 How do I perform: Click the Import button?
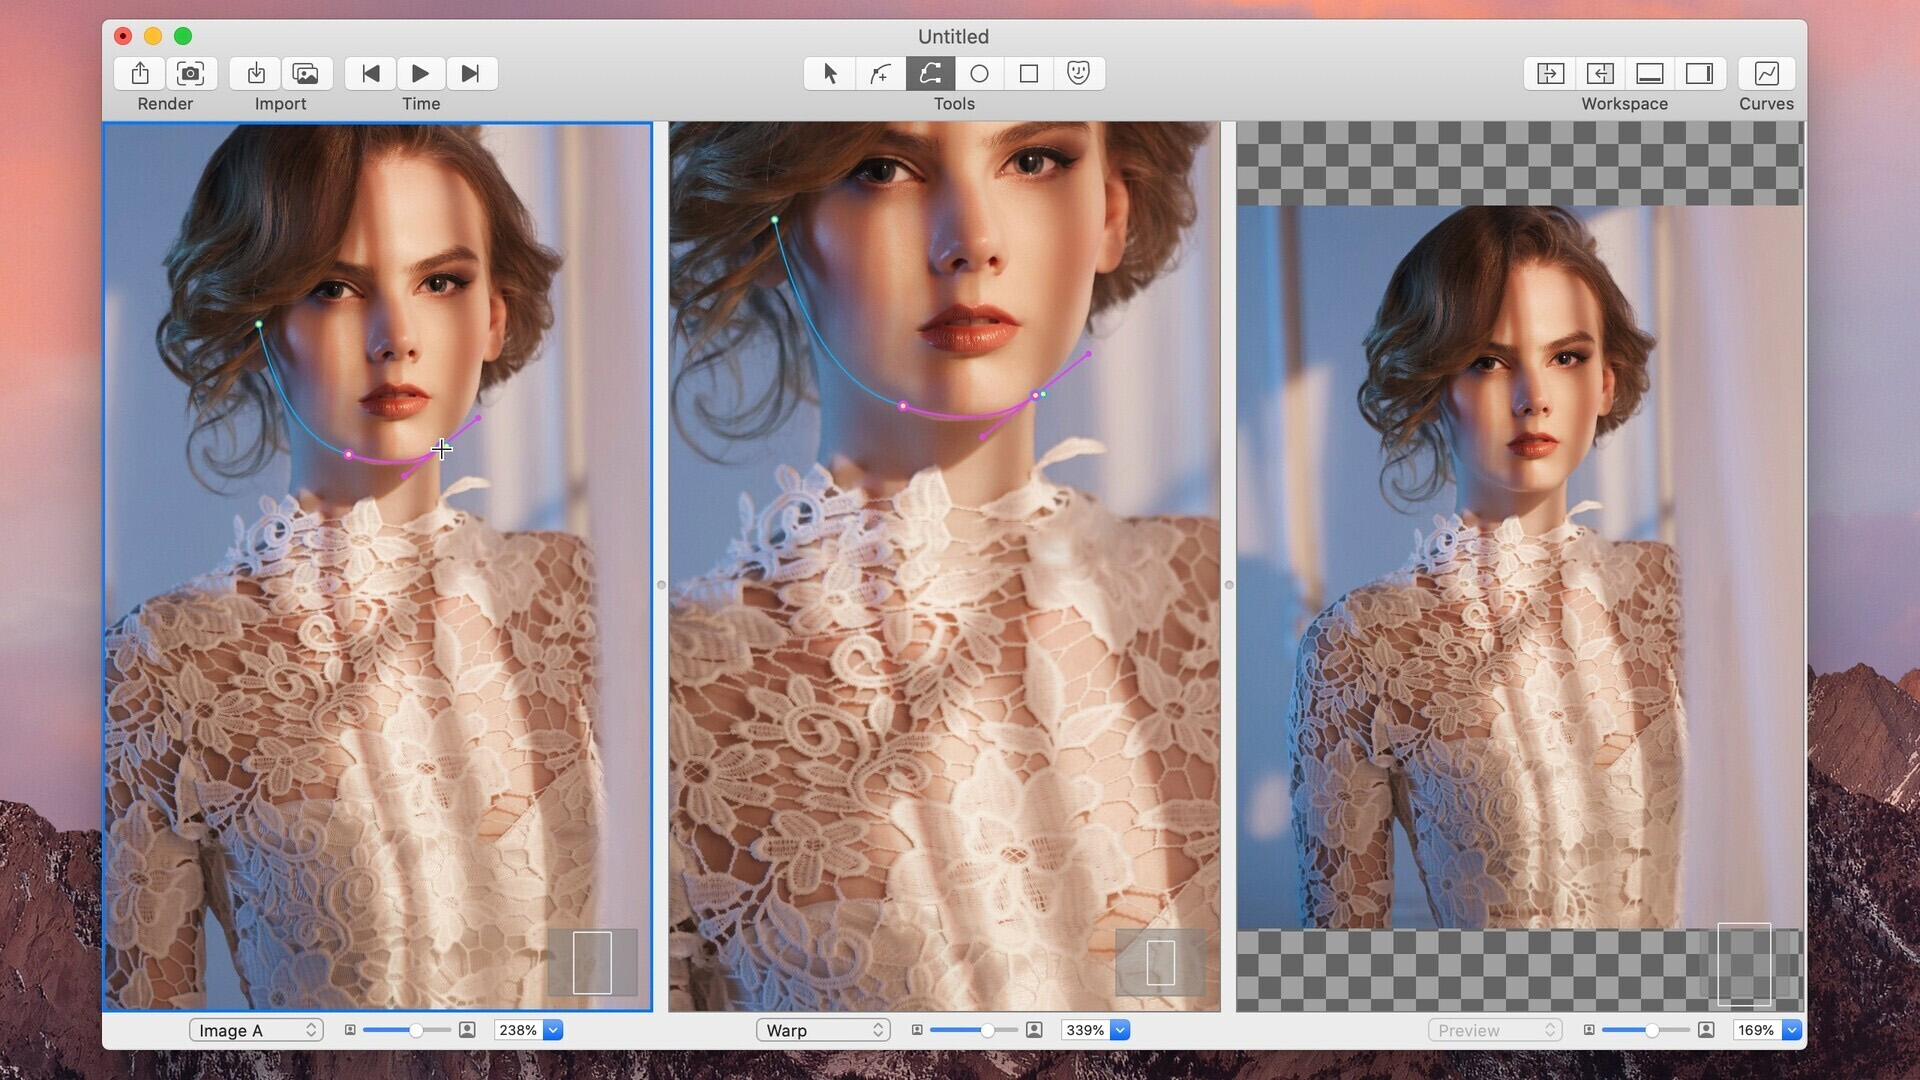click(256, 73)
